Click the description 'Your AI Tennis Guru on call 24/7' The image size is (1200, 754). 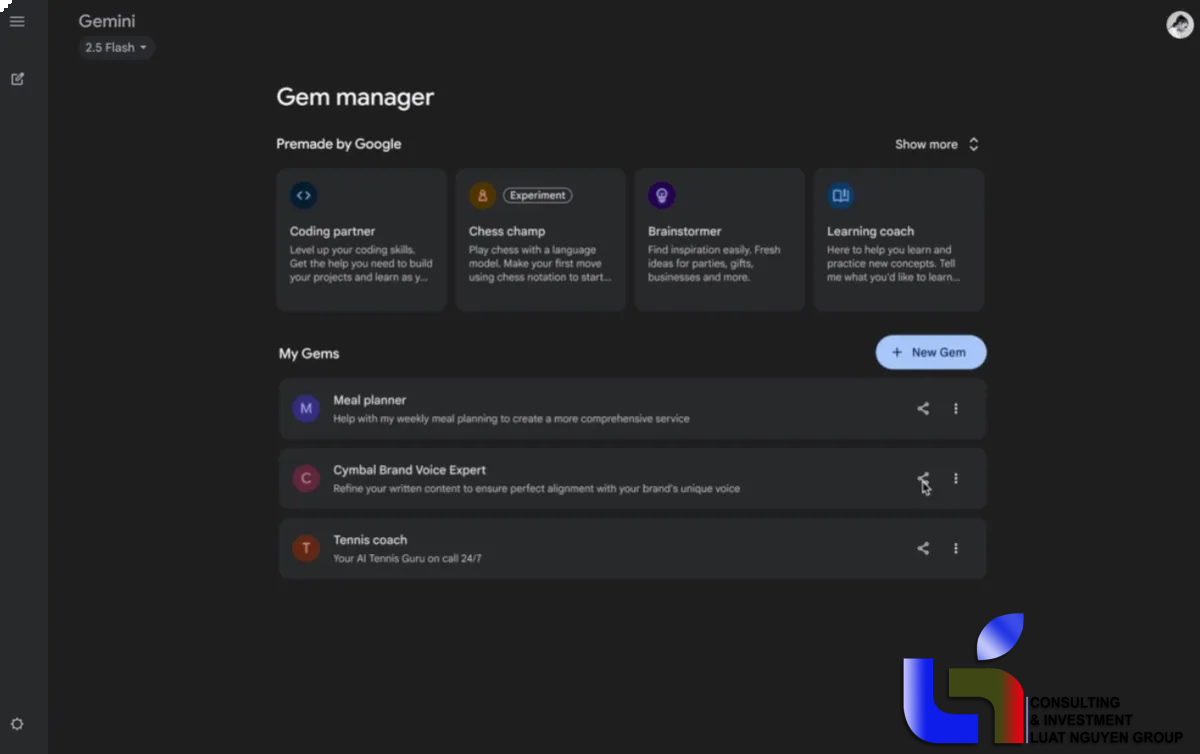pyautogui.click(x=407, y=558)
